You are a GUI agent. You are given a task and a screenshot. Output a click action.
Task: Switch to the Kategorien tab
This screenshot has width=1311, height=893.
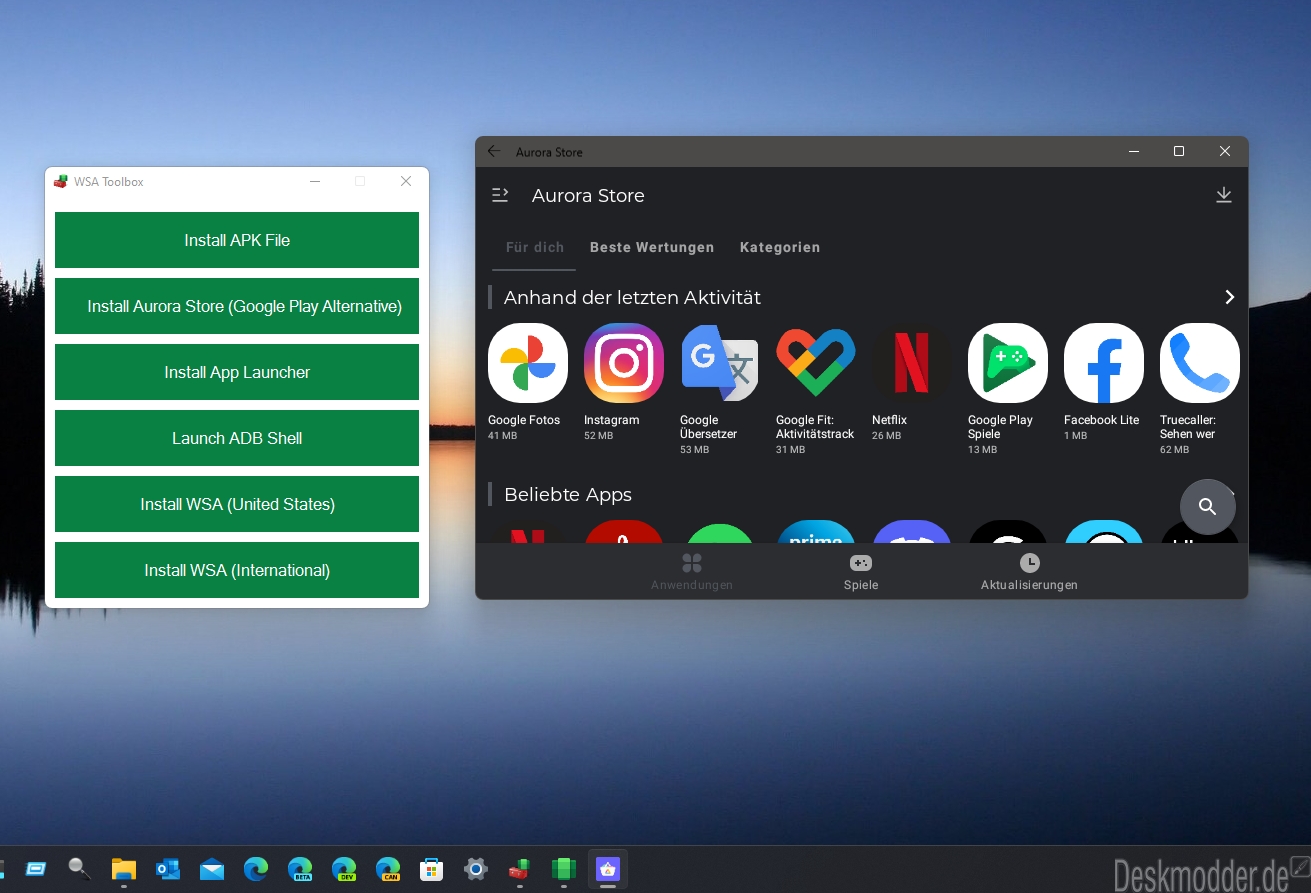pos(780,247)
